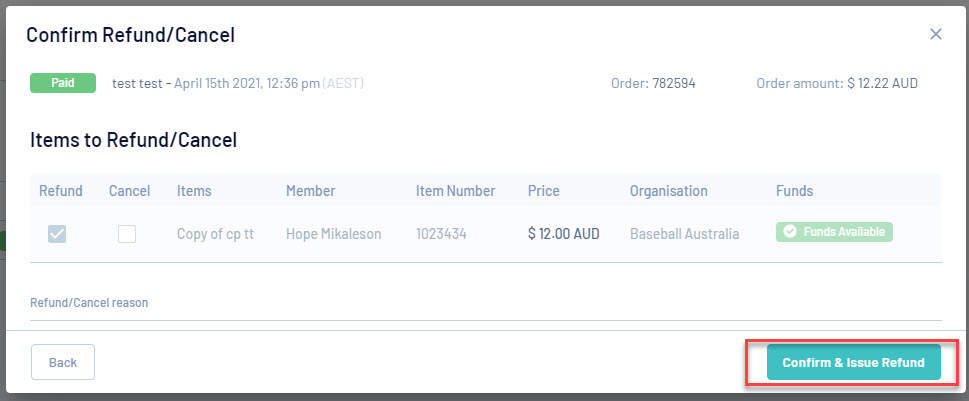Click the green Paid status badge
The image size is (969, 401).
[x=63, y=83]
